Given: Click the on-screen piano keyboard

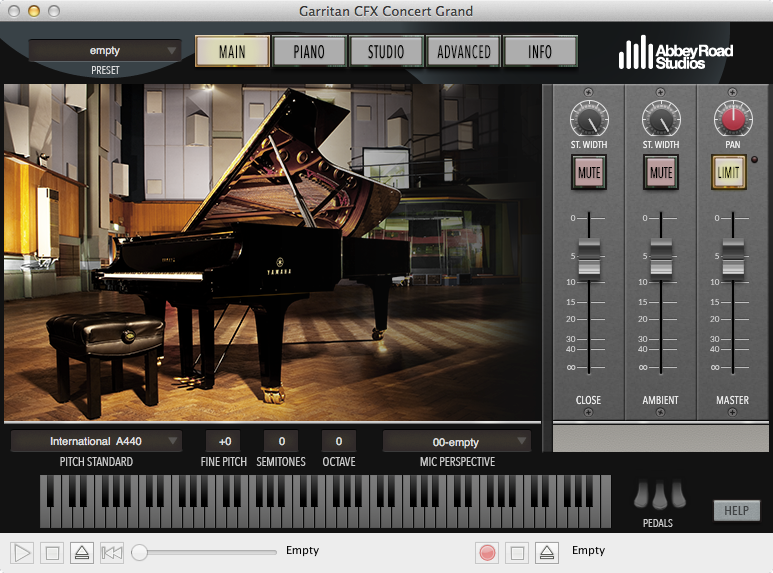Looking at the screenshot, I should click(325, 501).
